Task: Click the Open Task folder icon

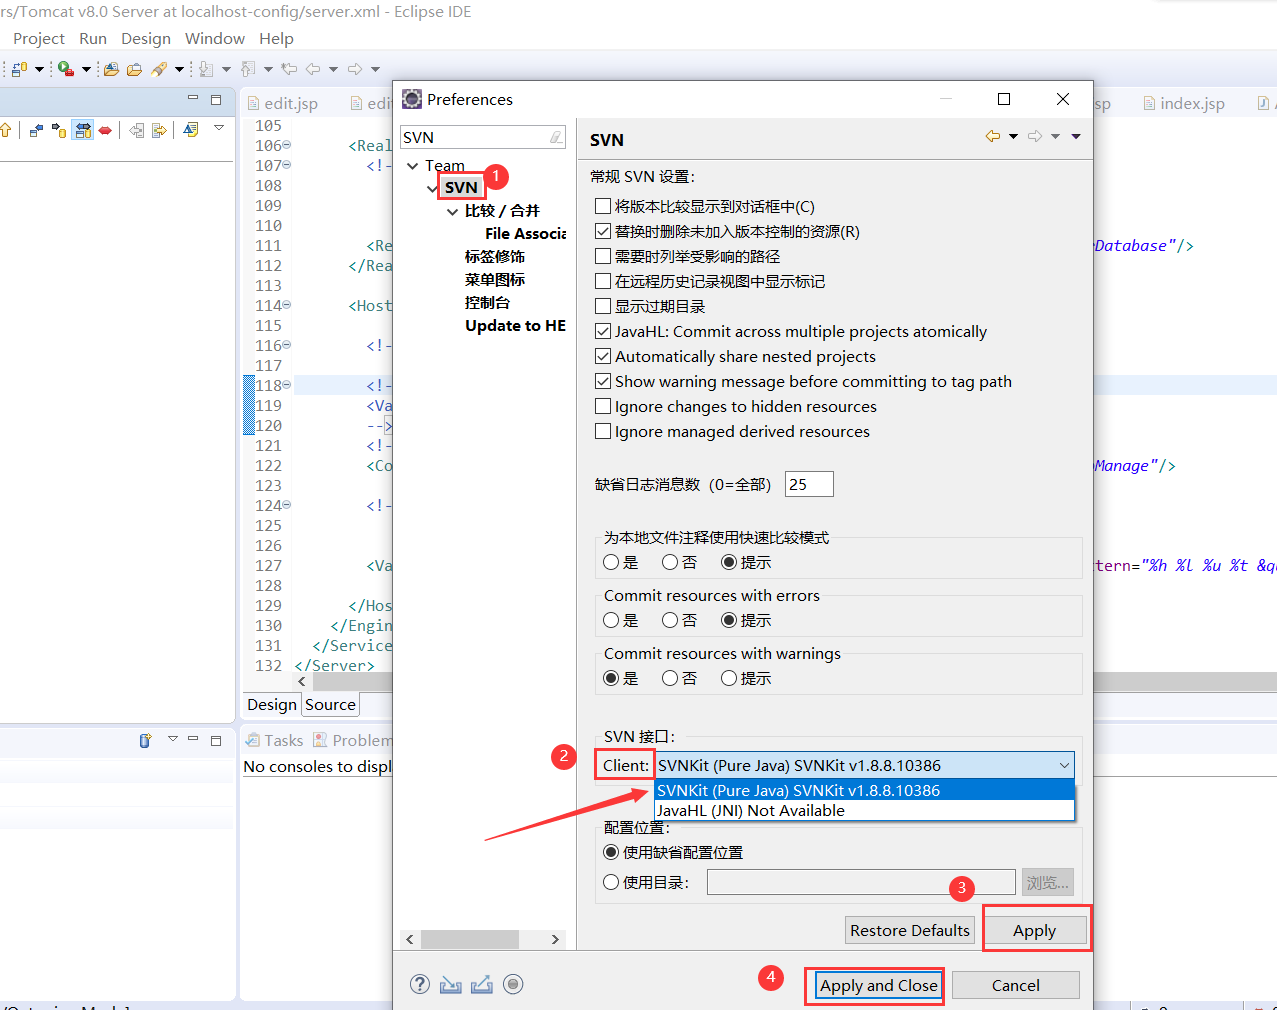Action: 134,69
